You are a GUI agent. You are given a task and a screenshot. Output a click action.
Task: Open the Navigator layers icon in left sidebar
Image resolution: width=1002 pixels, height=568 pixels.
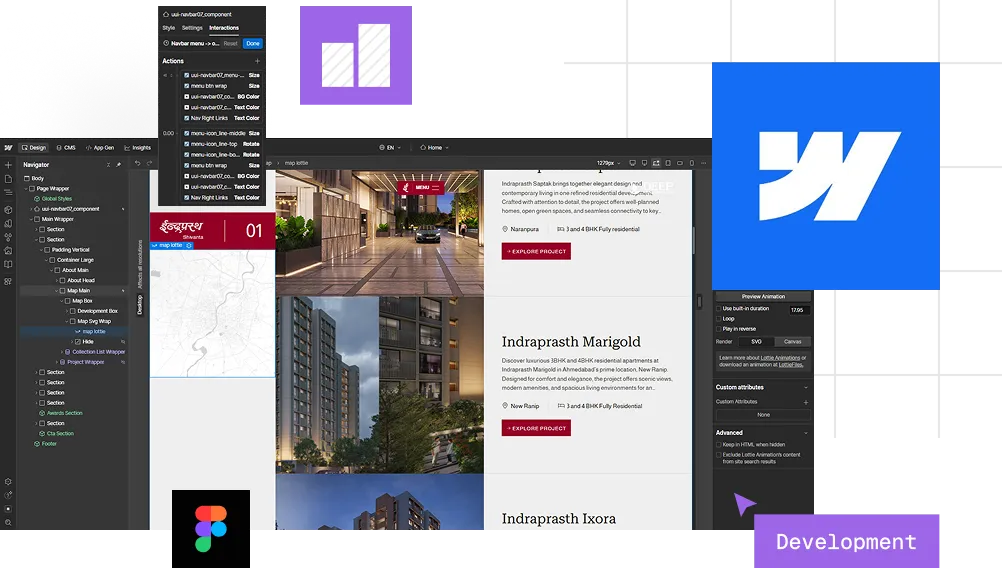point(8,192)
